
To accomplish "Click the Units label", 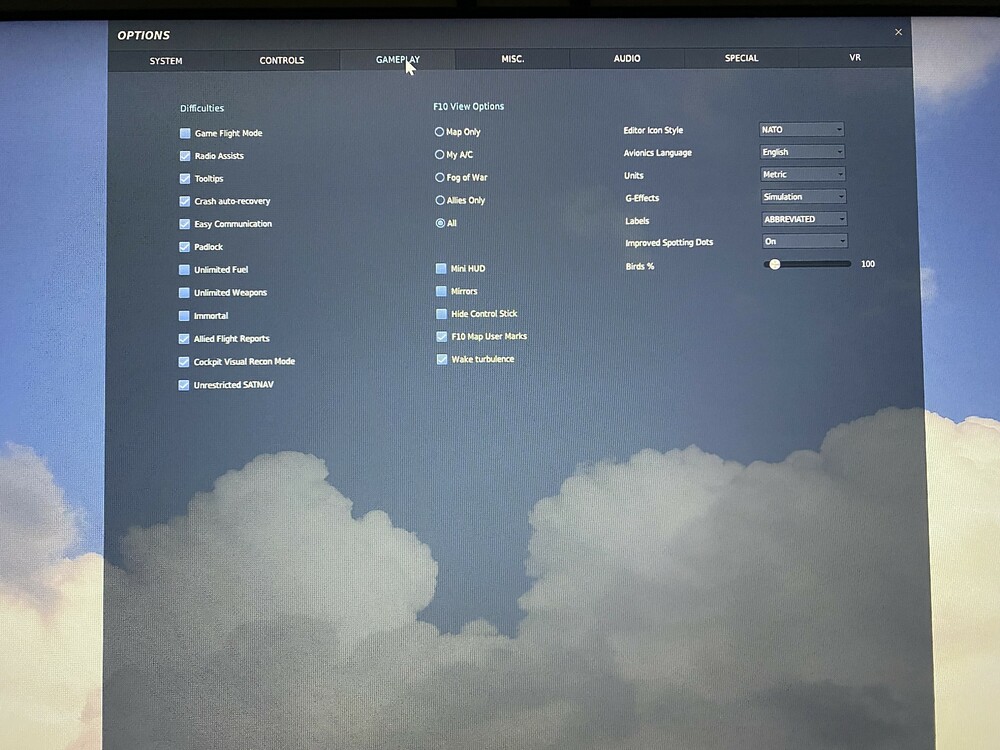I will pos(634,175).
